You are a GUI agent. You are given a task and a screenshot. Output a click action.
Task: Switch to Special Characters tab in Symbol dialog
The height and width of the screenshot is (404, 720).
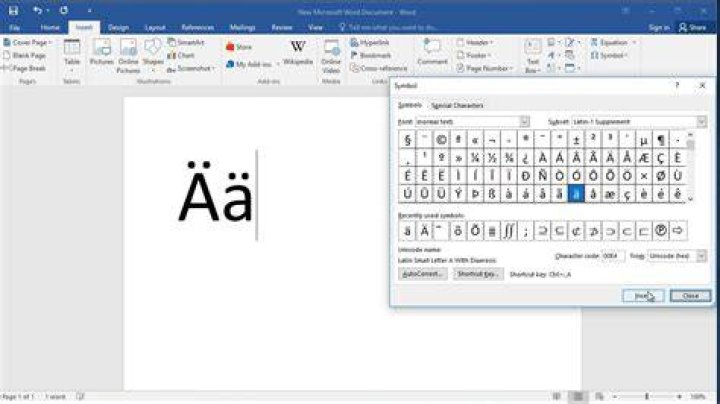click(457, 106)
